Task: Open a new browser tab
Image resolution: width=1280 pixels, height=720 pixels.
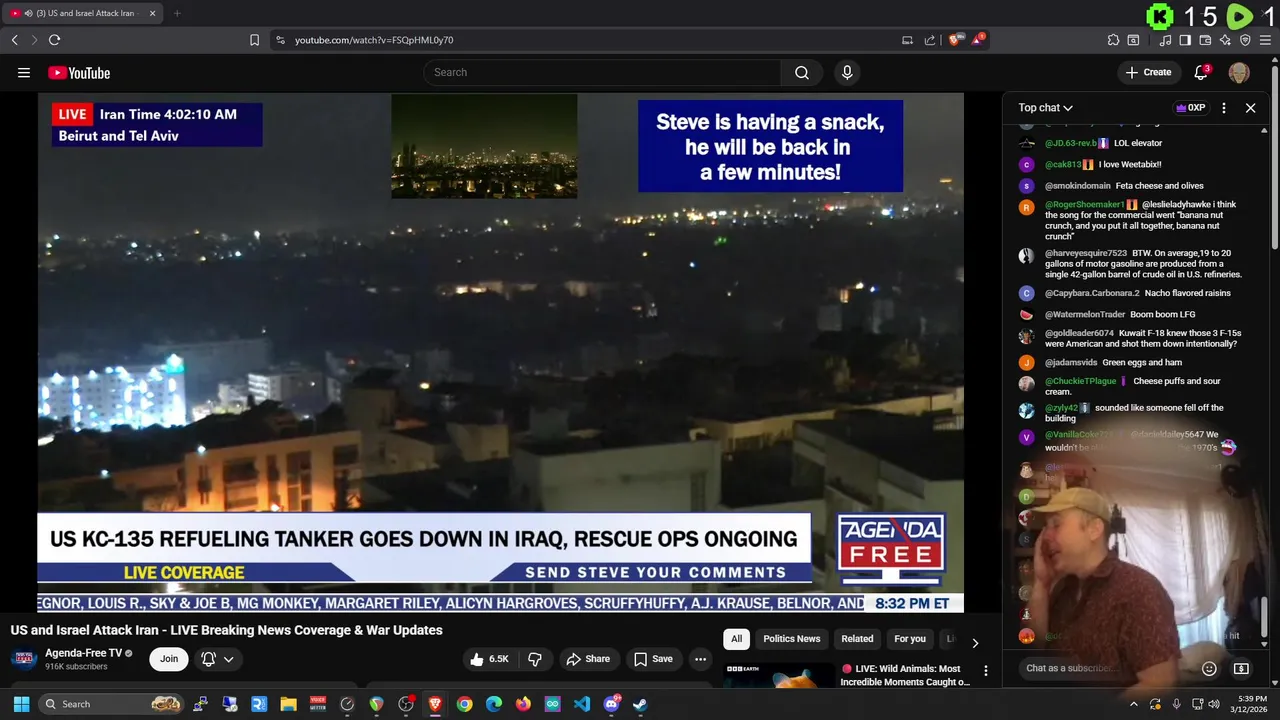Action: pyautogui.click(x=177, y=13)
